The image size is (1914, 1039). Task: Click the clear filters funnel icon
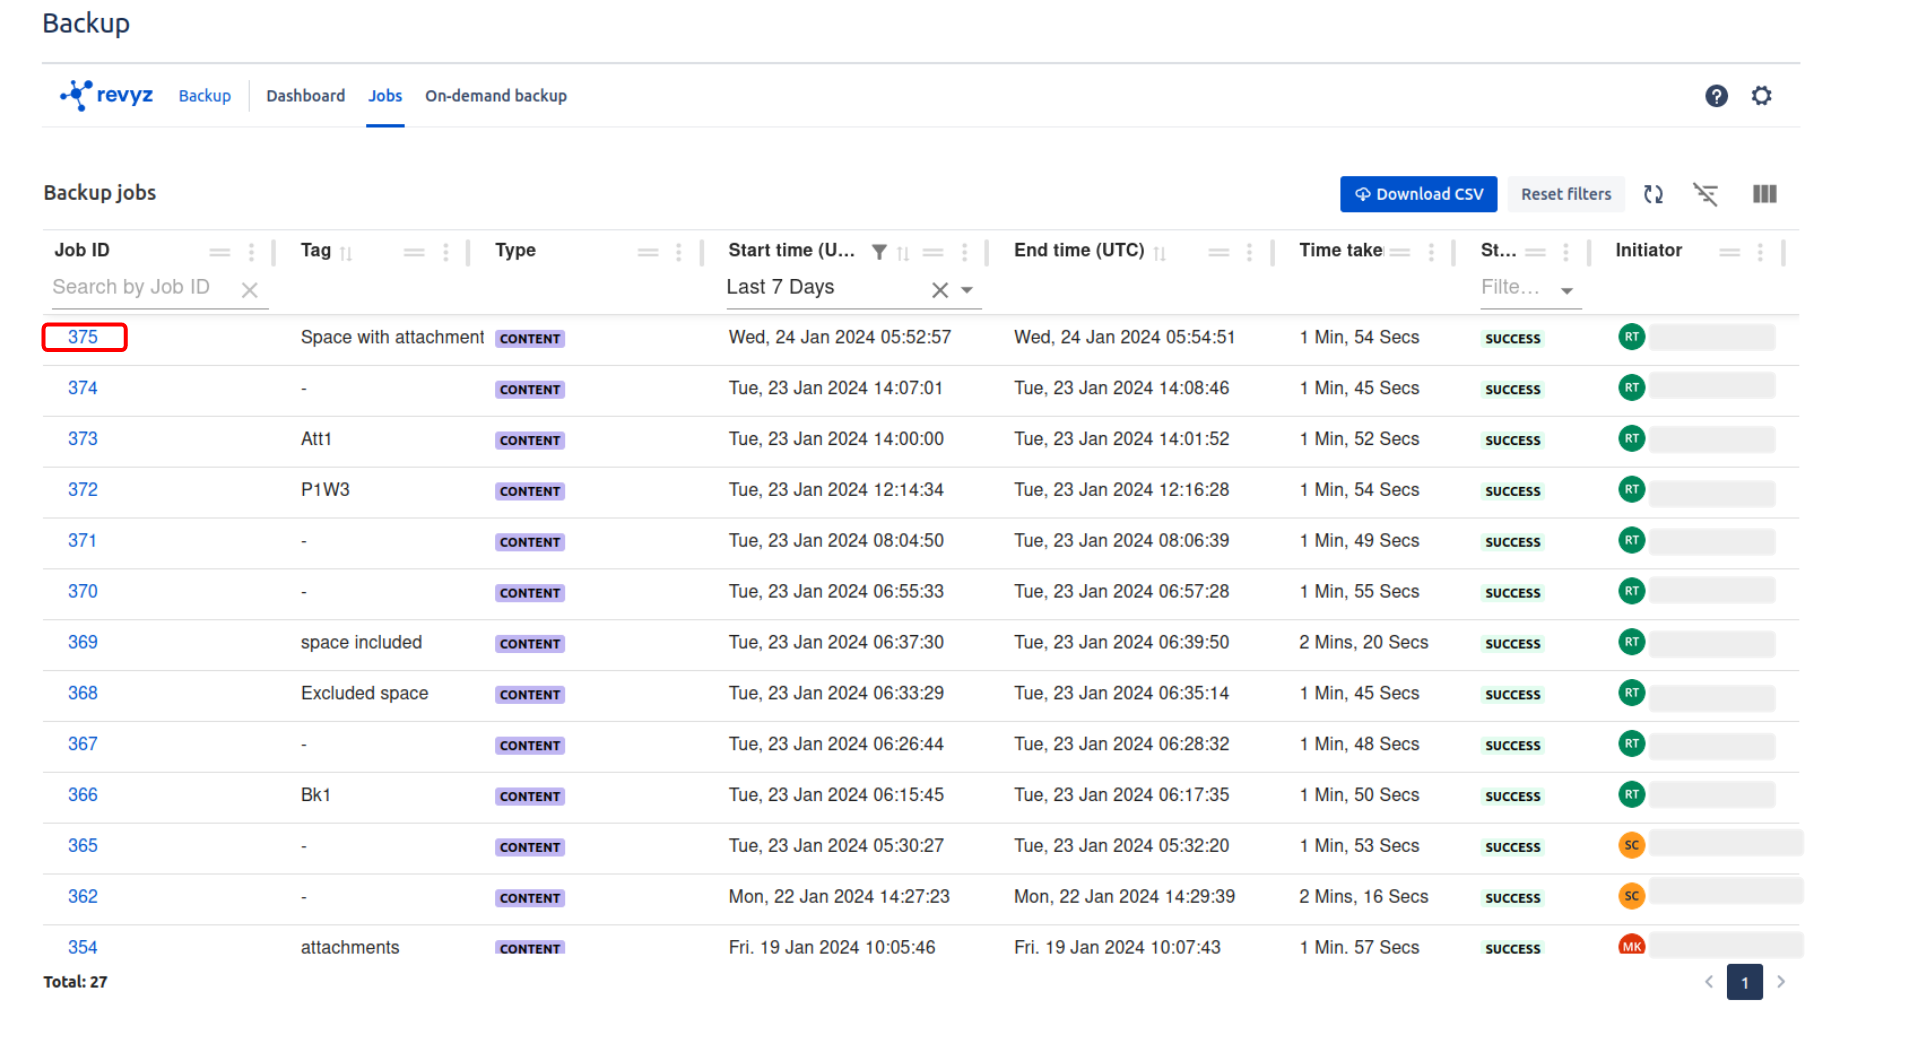pos(1705,194)
